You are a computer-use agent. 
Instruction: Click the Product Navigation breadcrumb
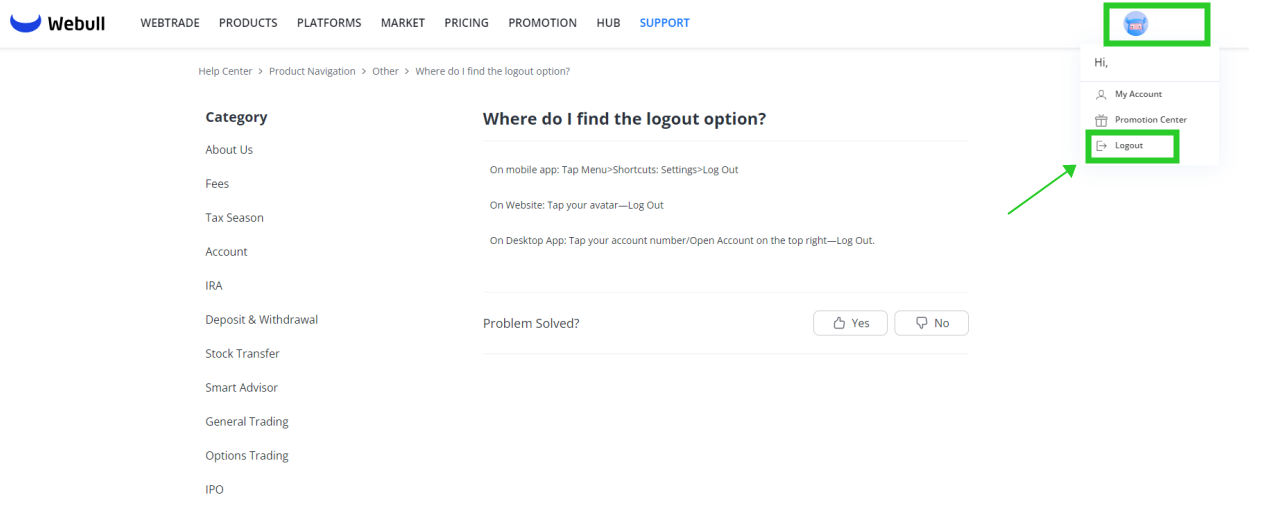click(312, 71)
